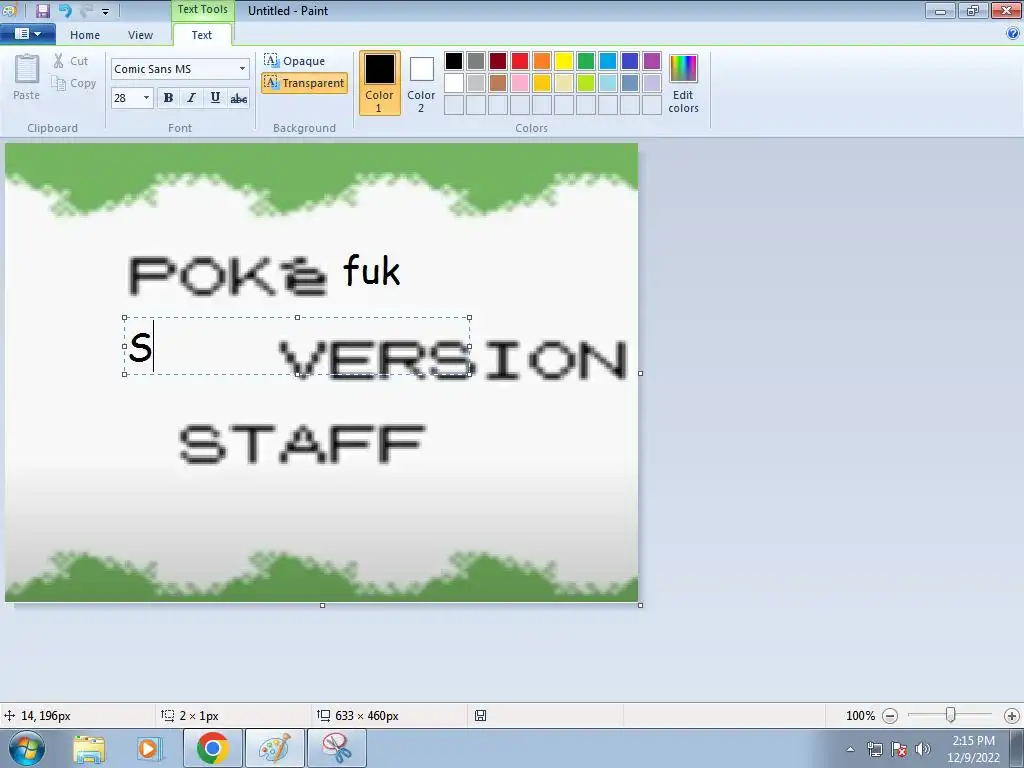Toggle Strikethrough formatting
1024x768 pixels.
point(238,98)
